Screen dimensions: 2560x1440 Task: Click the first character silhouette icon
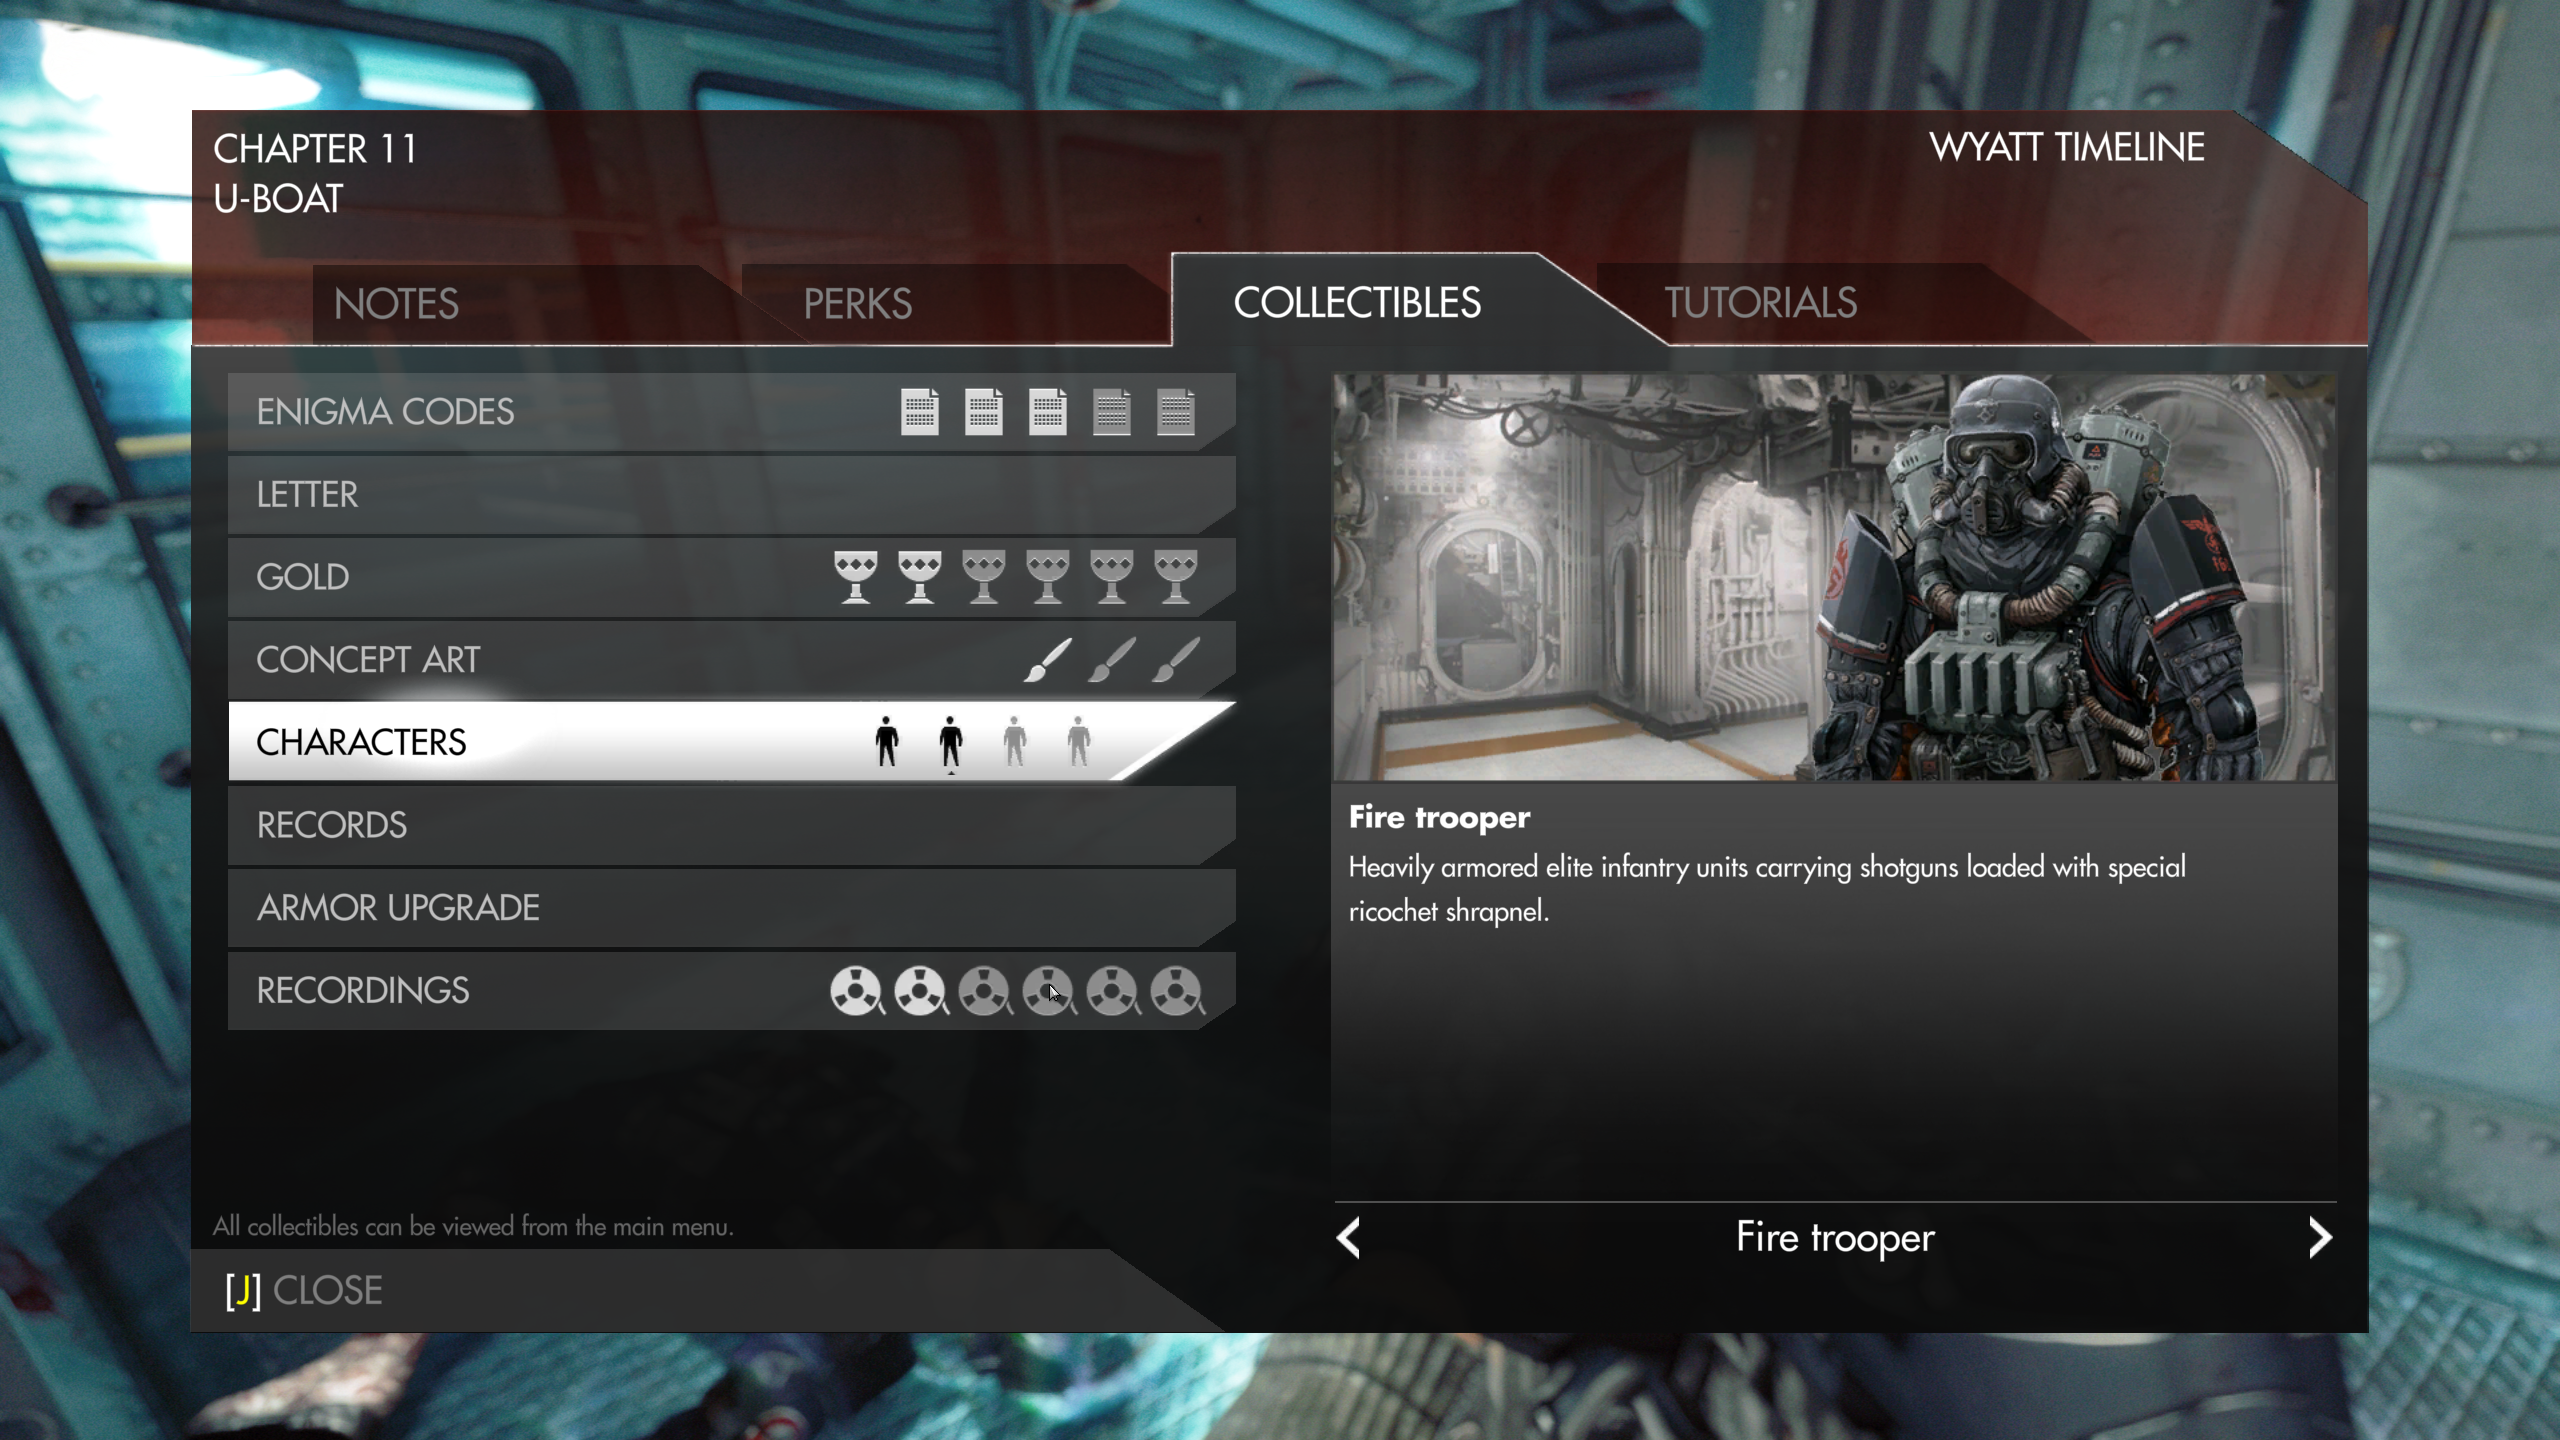point(886,740)
